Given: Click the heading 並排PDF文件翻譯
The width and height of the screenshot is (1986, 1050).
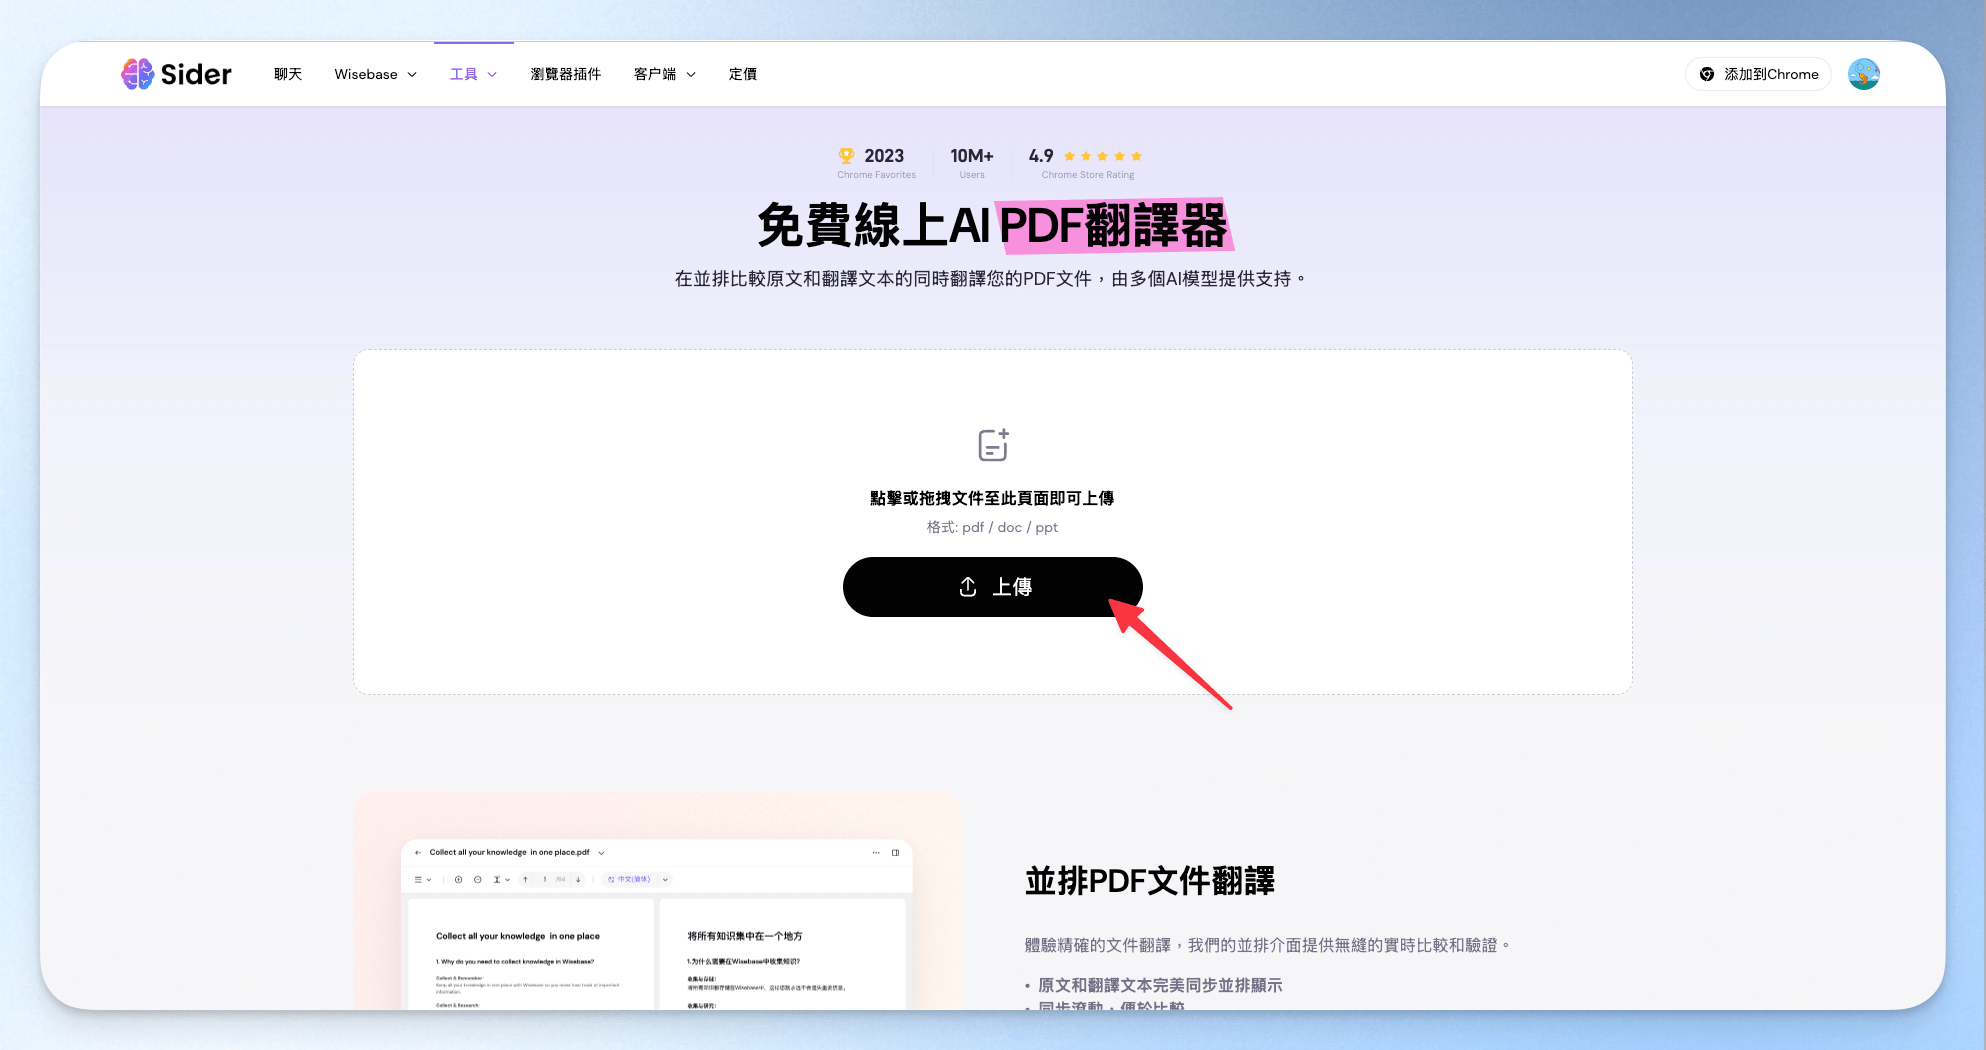Looking at the screenshot, I should click(1150, 881).
